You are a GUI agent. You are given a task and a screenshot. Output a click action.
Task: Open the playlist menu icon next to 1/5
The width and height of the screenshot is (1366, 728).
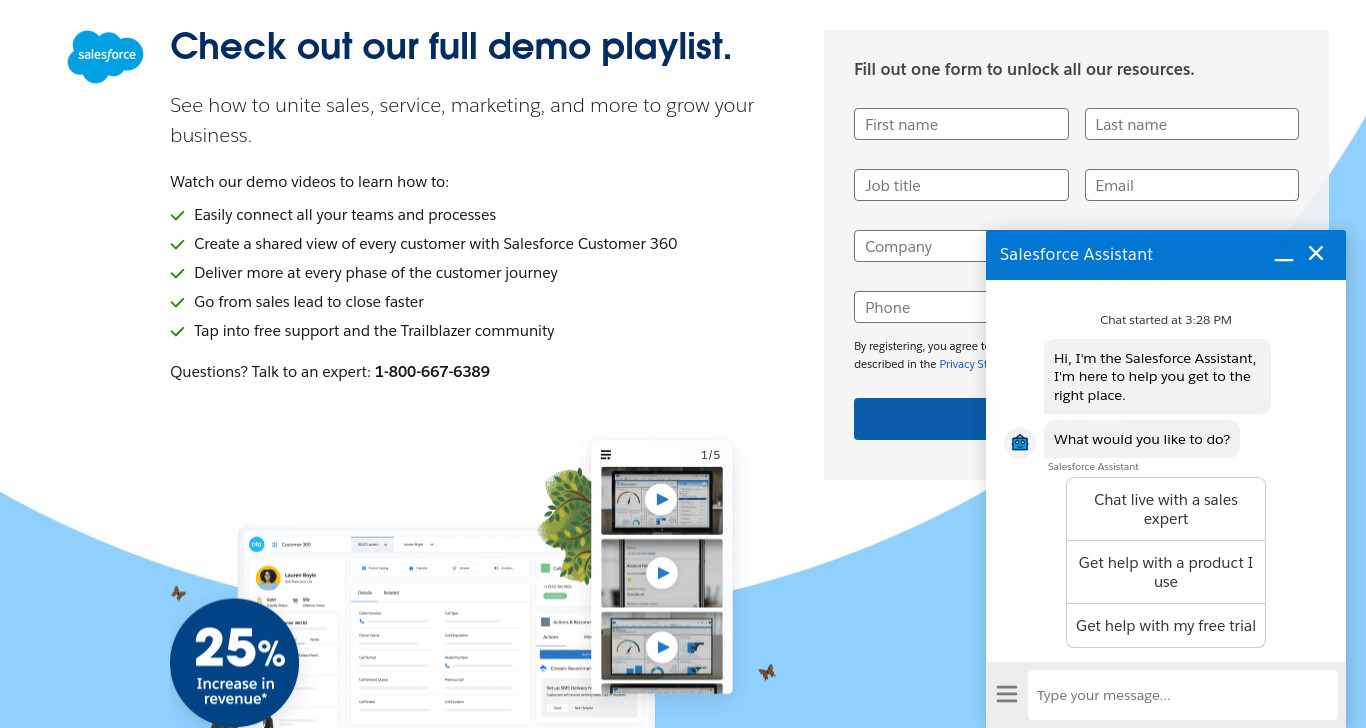(x=606, y=455)
